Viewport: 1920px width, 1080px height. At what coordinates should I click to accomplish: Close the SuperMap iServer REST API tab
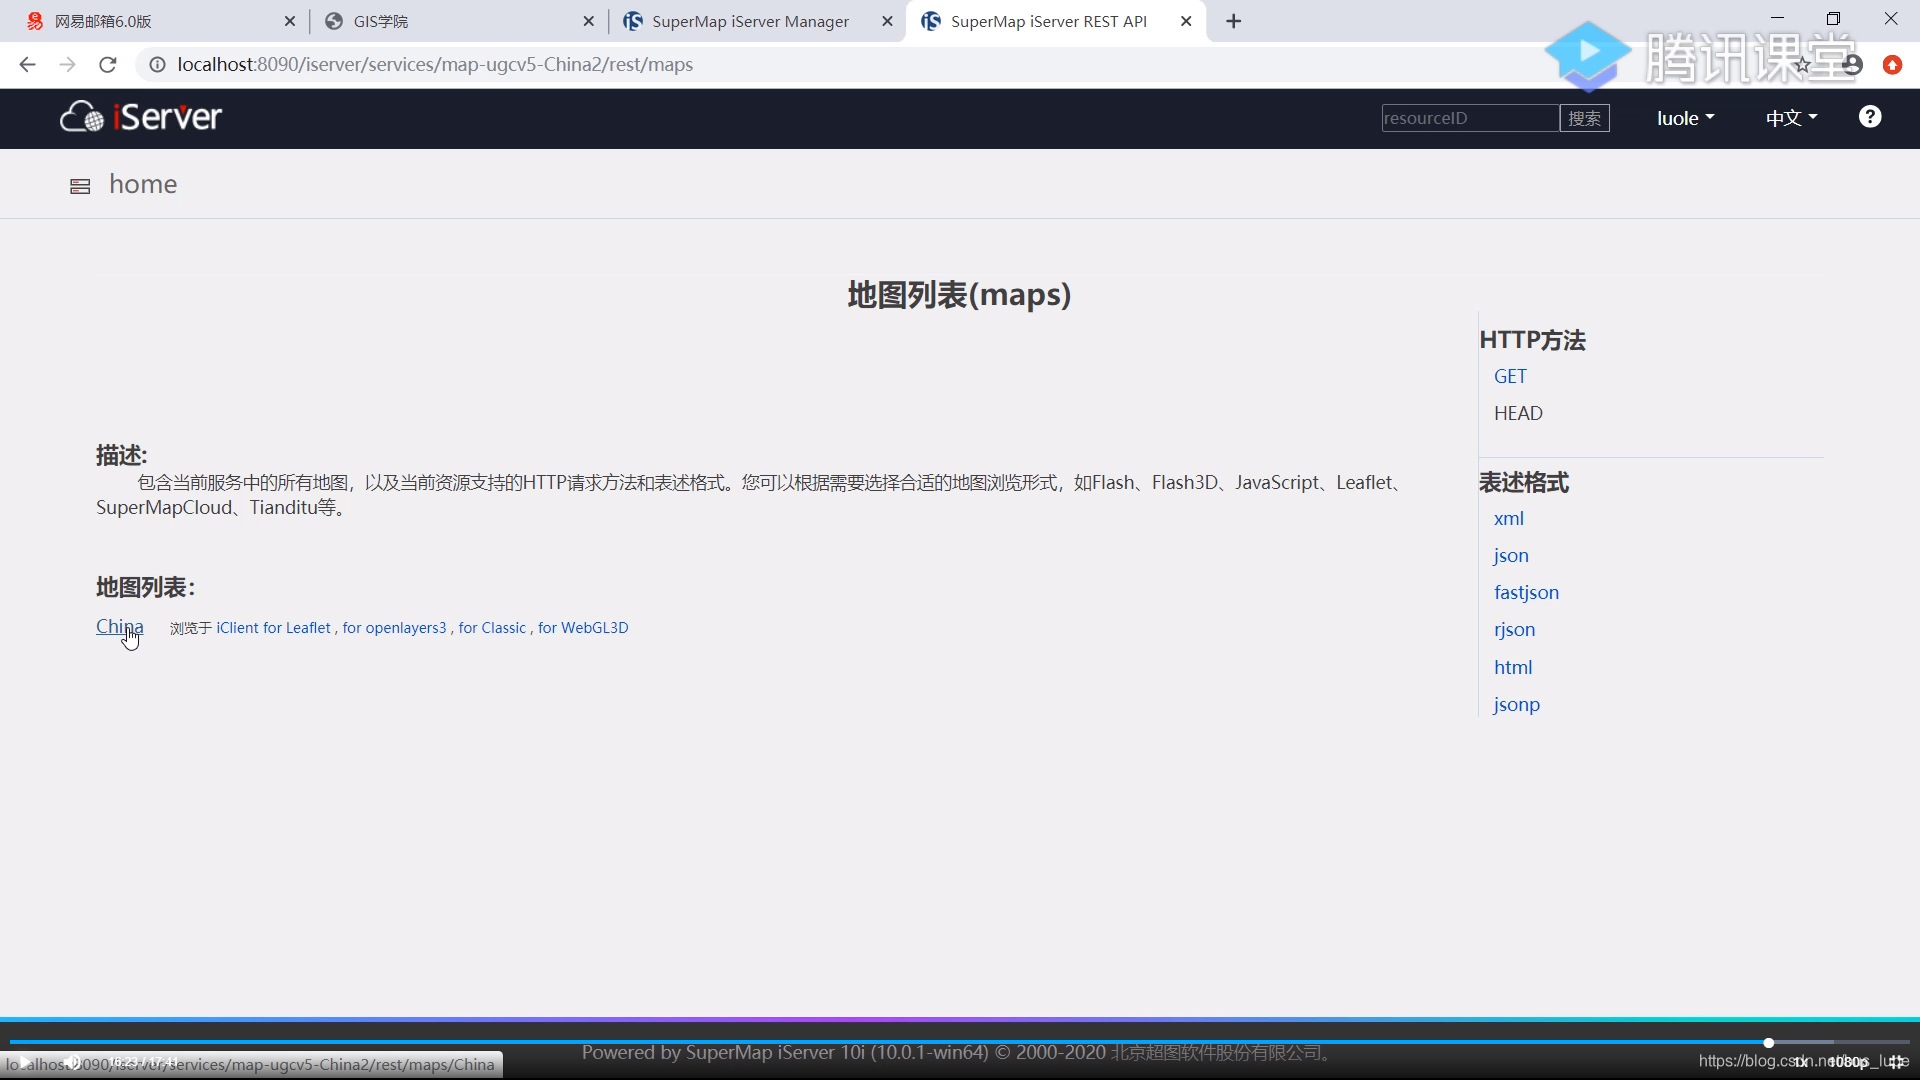point(1186,21)
